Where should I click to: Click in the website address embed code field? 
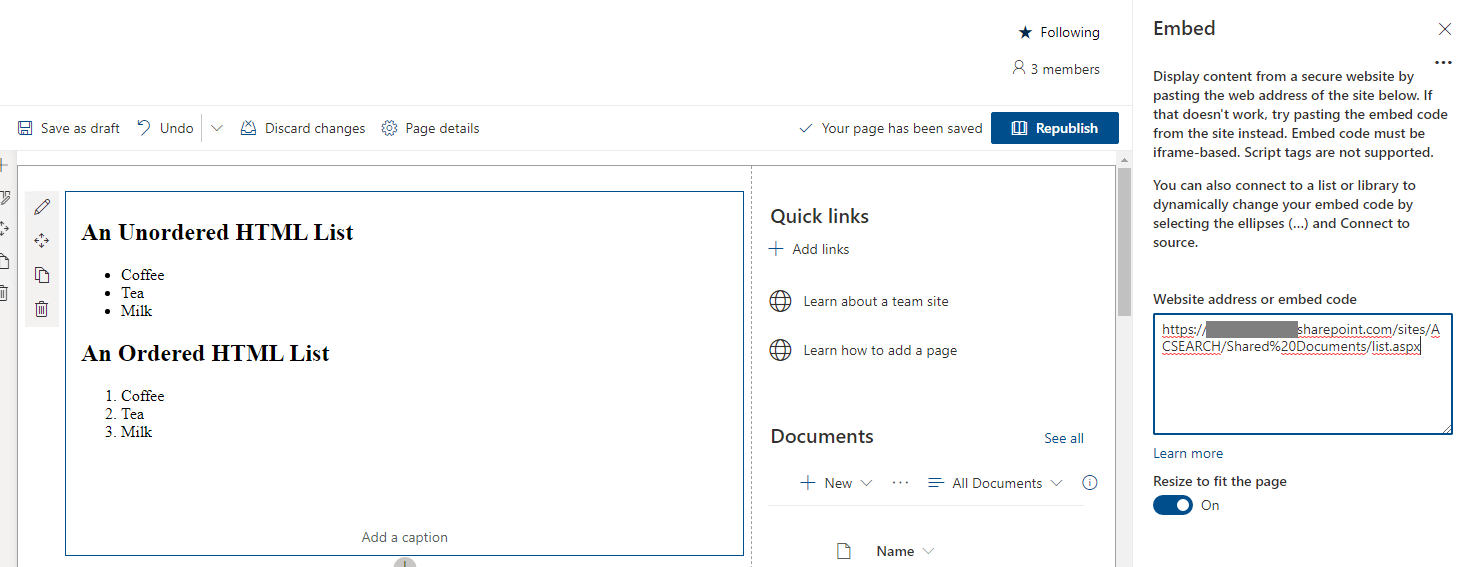point(1302,374)
